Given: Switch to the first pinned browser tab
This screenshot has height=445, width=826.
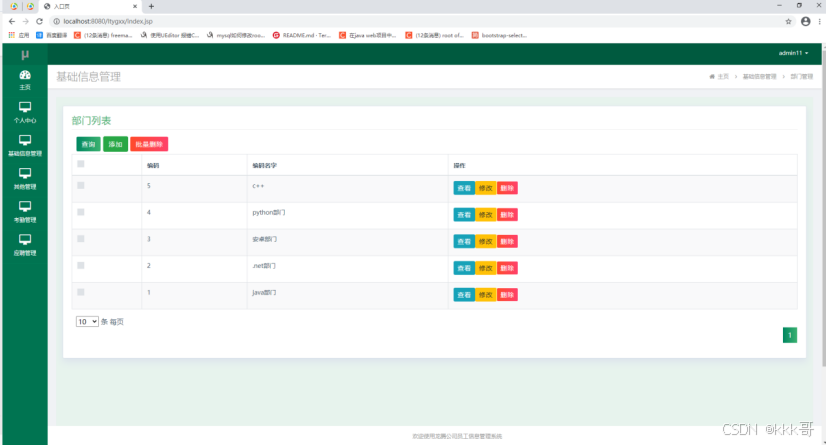Looking at the screenshot, I should click(x=14, y=6).
